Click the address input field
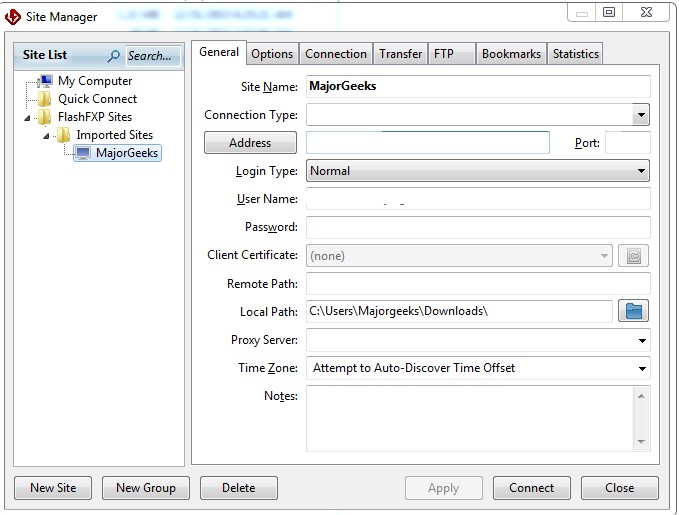The image size is (679, 515). tap(428, 143)
